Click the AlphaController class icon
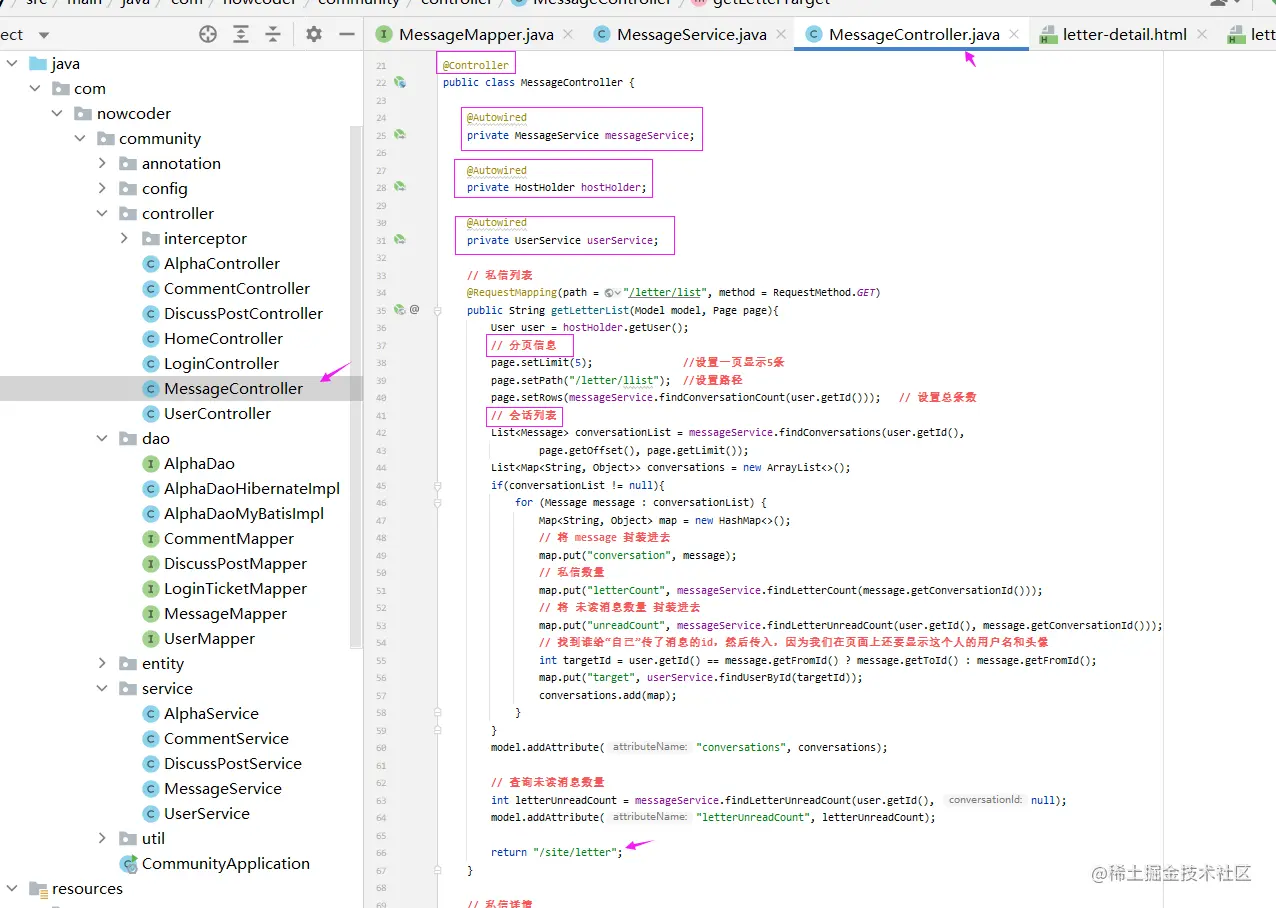The width and height of the screenshot is (1276, 908). click(x=151, y=264)
